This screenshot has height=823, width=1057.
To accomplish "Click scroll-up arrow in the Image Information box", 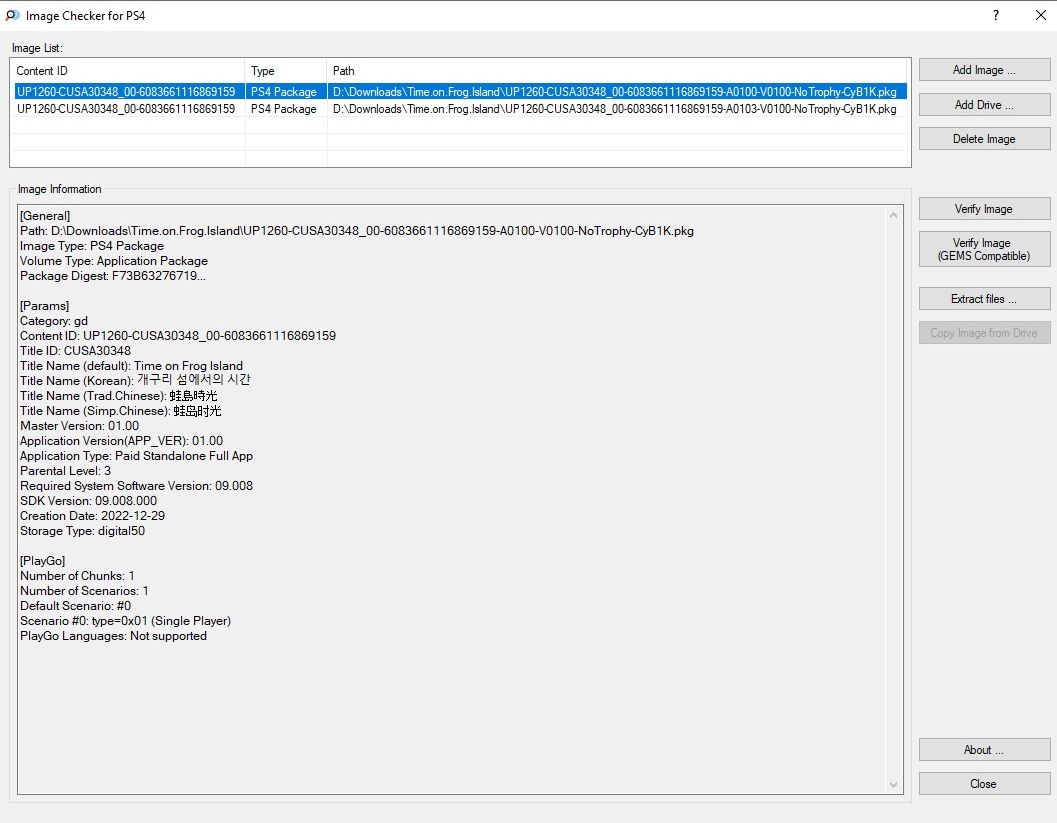I will click(893, 215).
